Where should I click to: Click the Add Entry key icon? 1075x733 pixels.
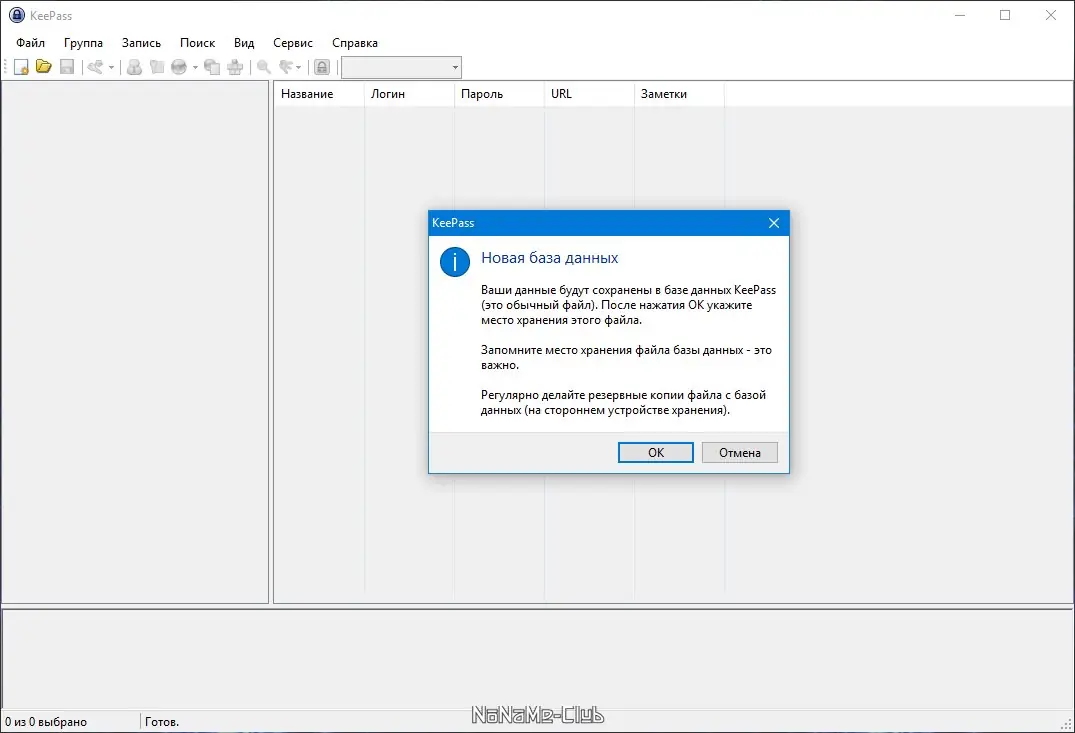click(x=95, y=67)
